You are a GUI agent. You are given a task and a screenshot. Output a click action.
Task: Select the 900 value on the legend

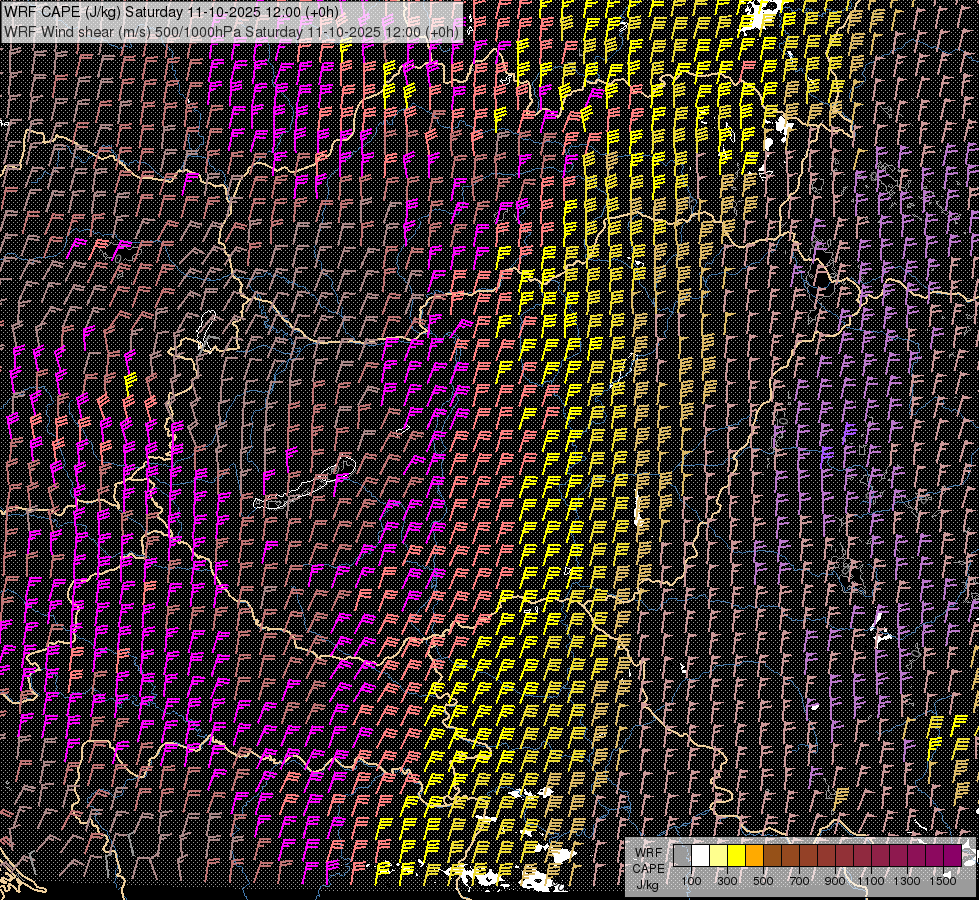click(835, 881)
